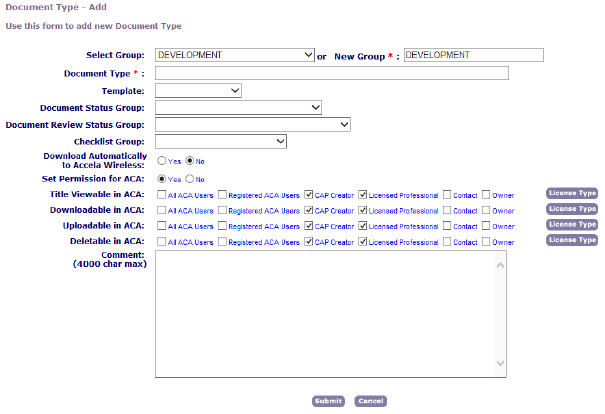Submit the new Document Type form

coord(328,401)
